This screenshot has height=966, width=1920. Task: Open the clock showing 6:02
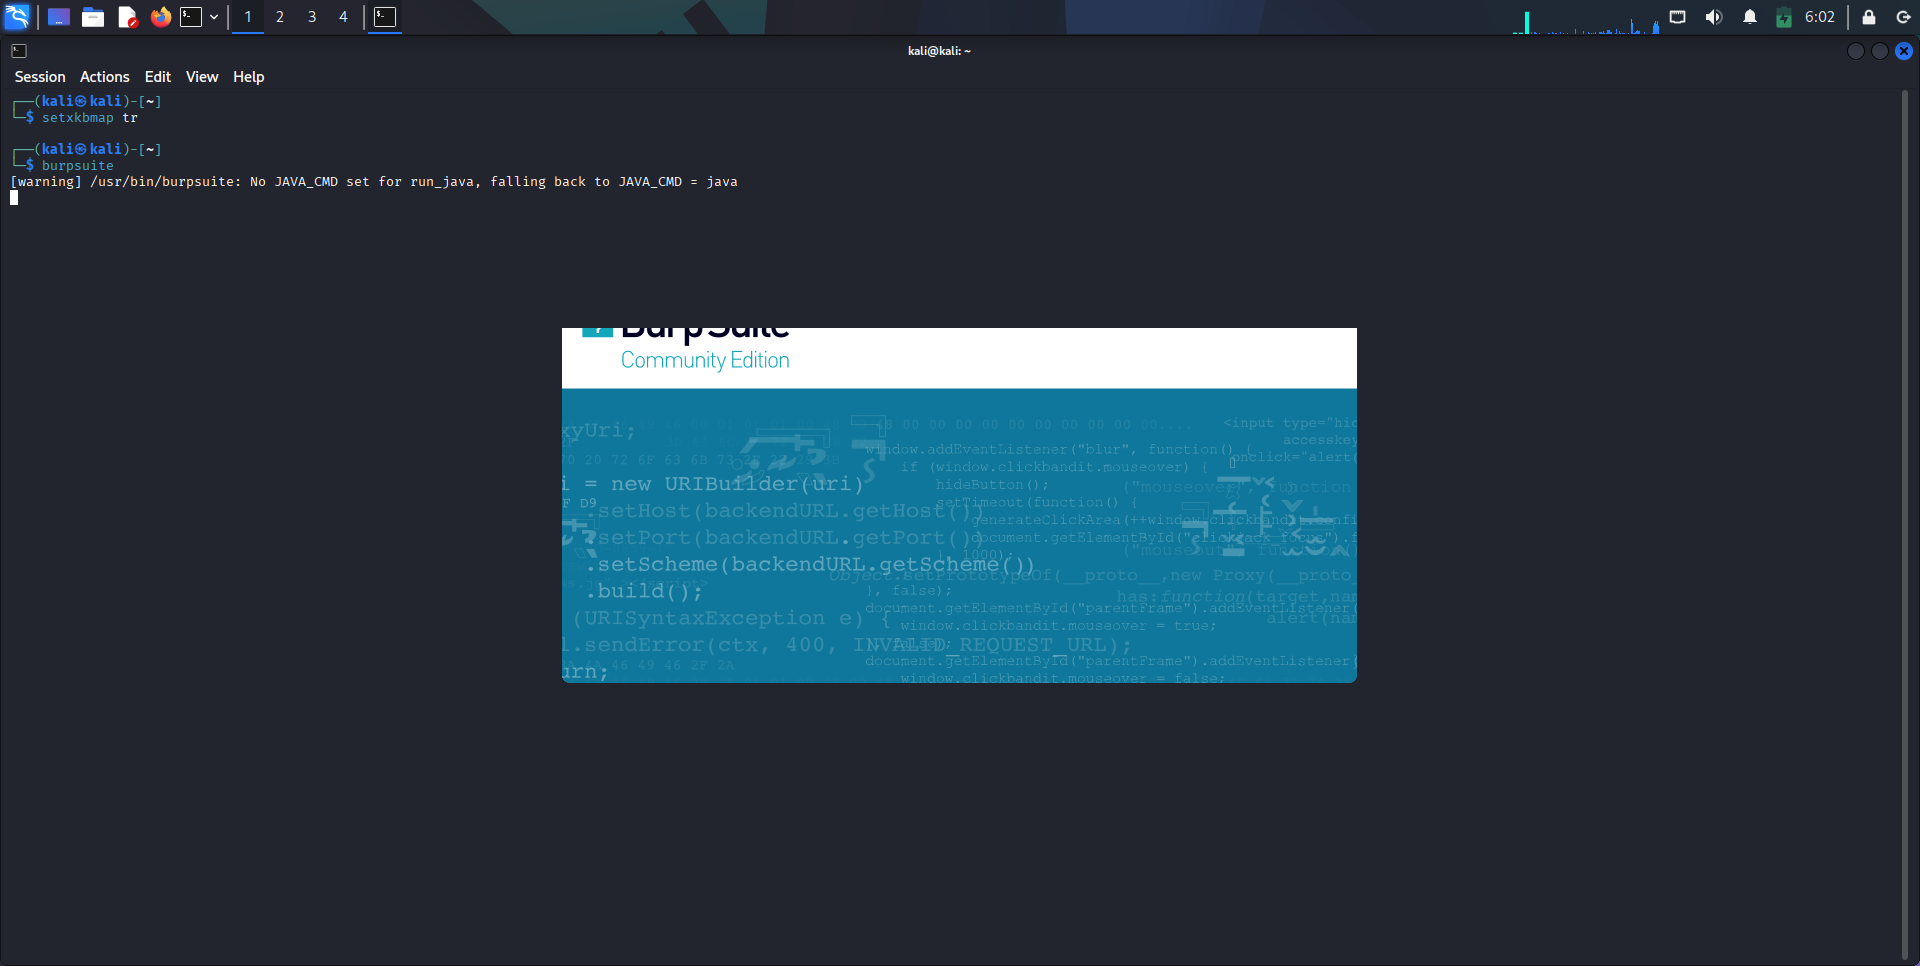(1820, 17)
